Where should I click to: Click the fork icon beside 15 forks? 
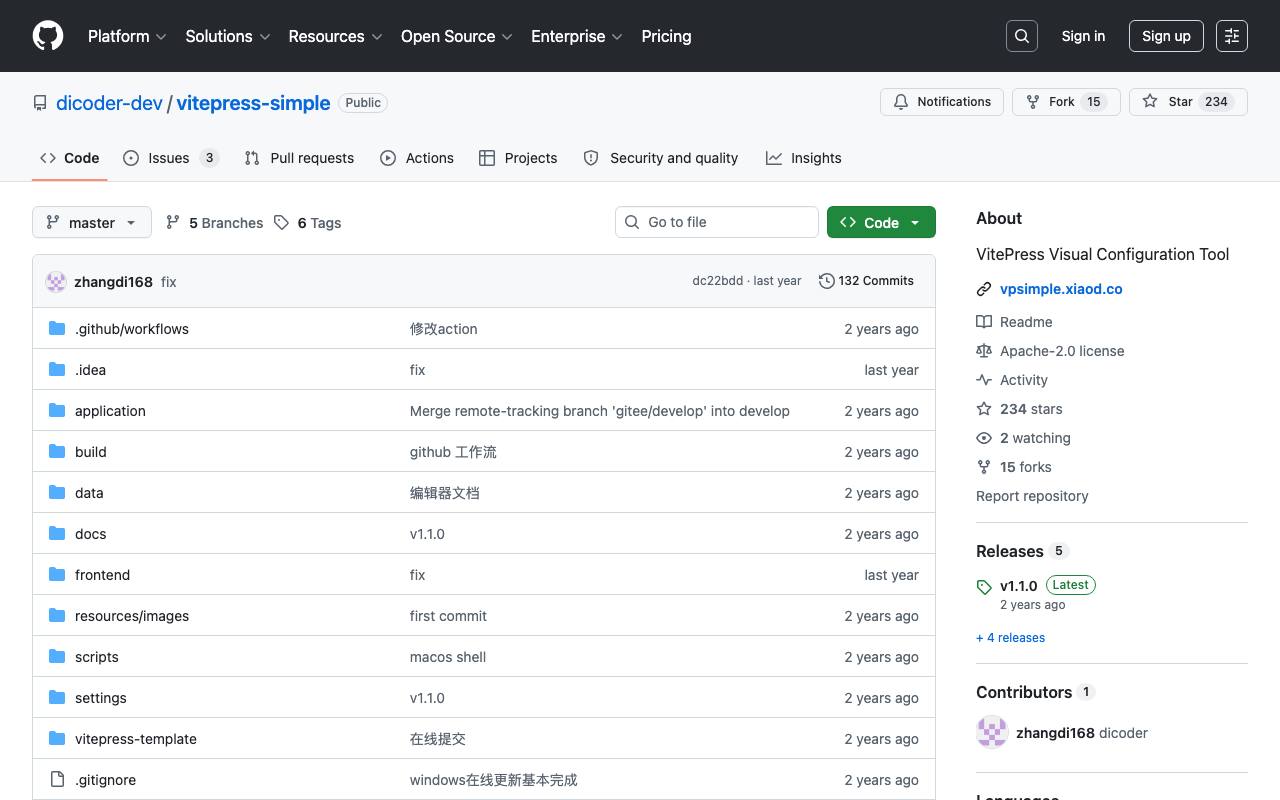(x=984, y=467)
